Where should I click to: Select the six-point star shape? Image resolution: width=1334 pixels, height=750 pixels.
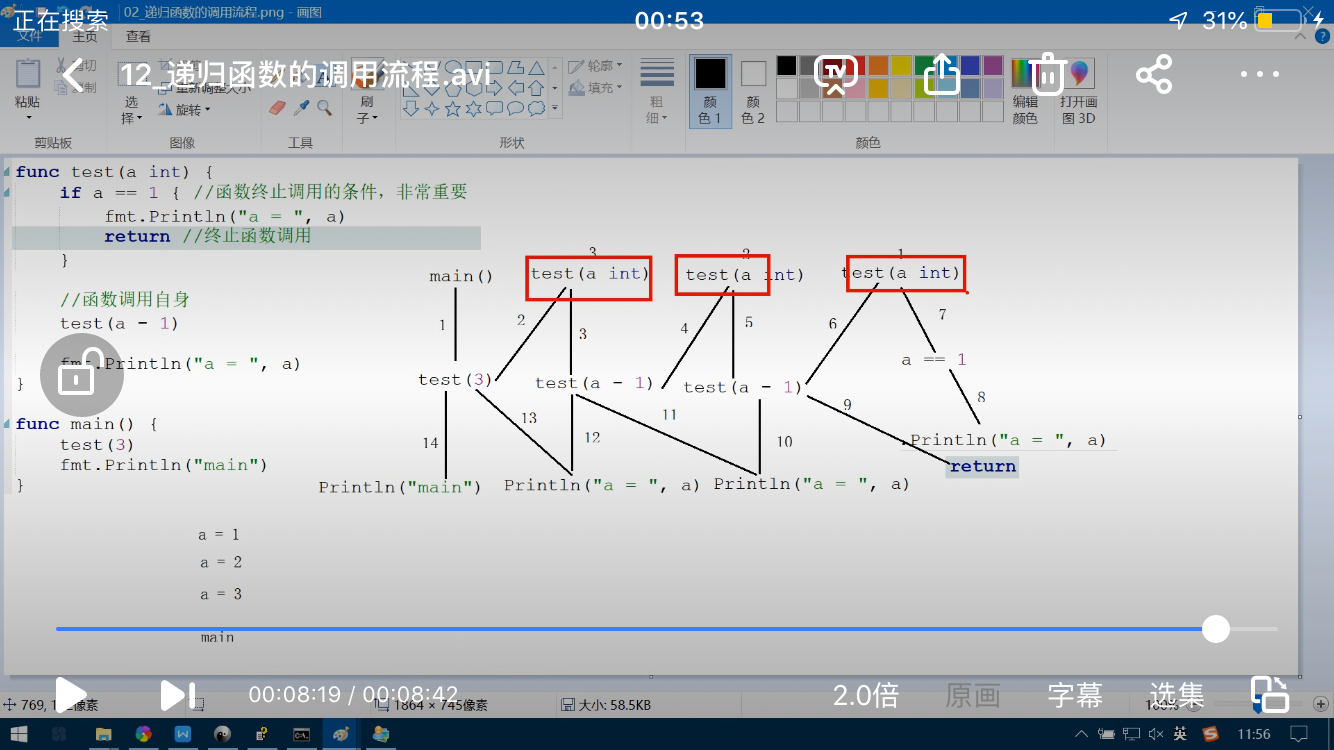(473, 108)
